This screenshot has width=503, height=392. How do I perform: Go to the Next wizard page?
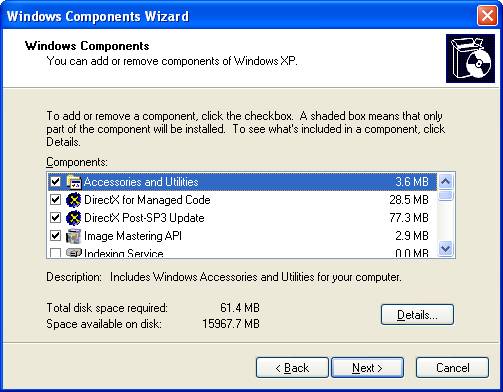click(x=367, y=368)
